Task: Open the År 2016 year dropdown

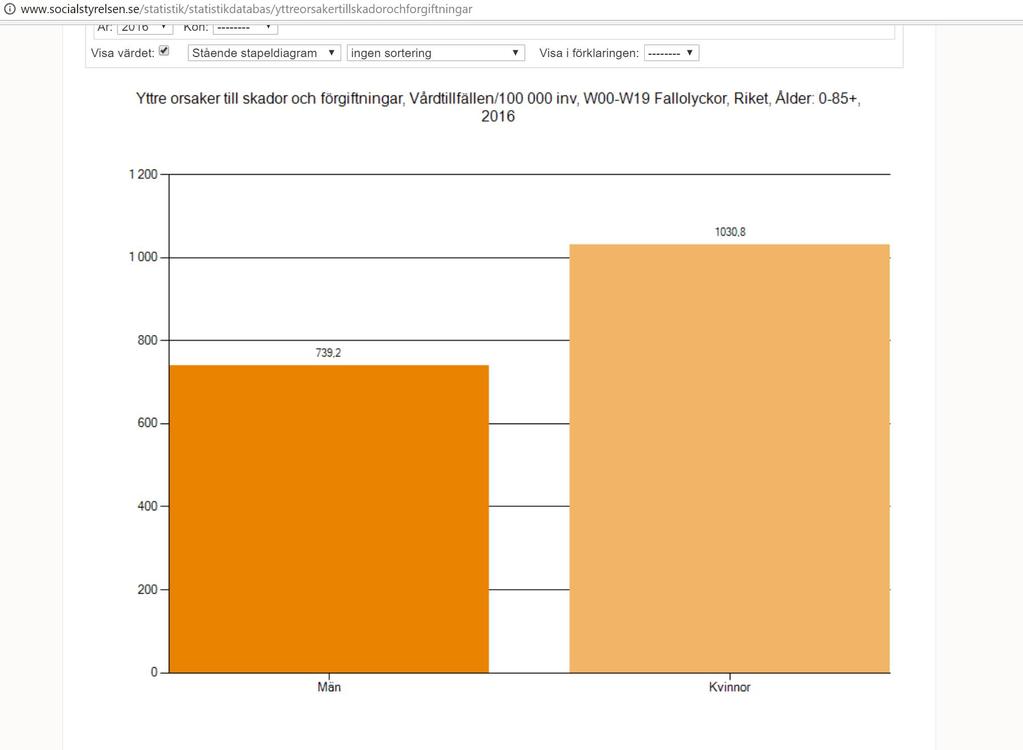Action: tap(144, 27)
